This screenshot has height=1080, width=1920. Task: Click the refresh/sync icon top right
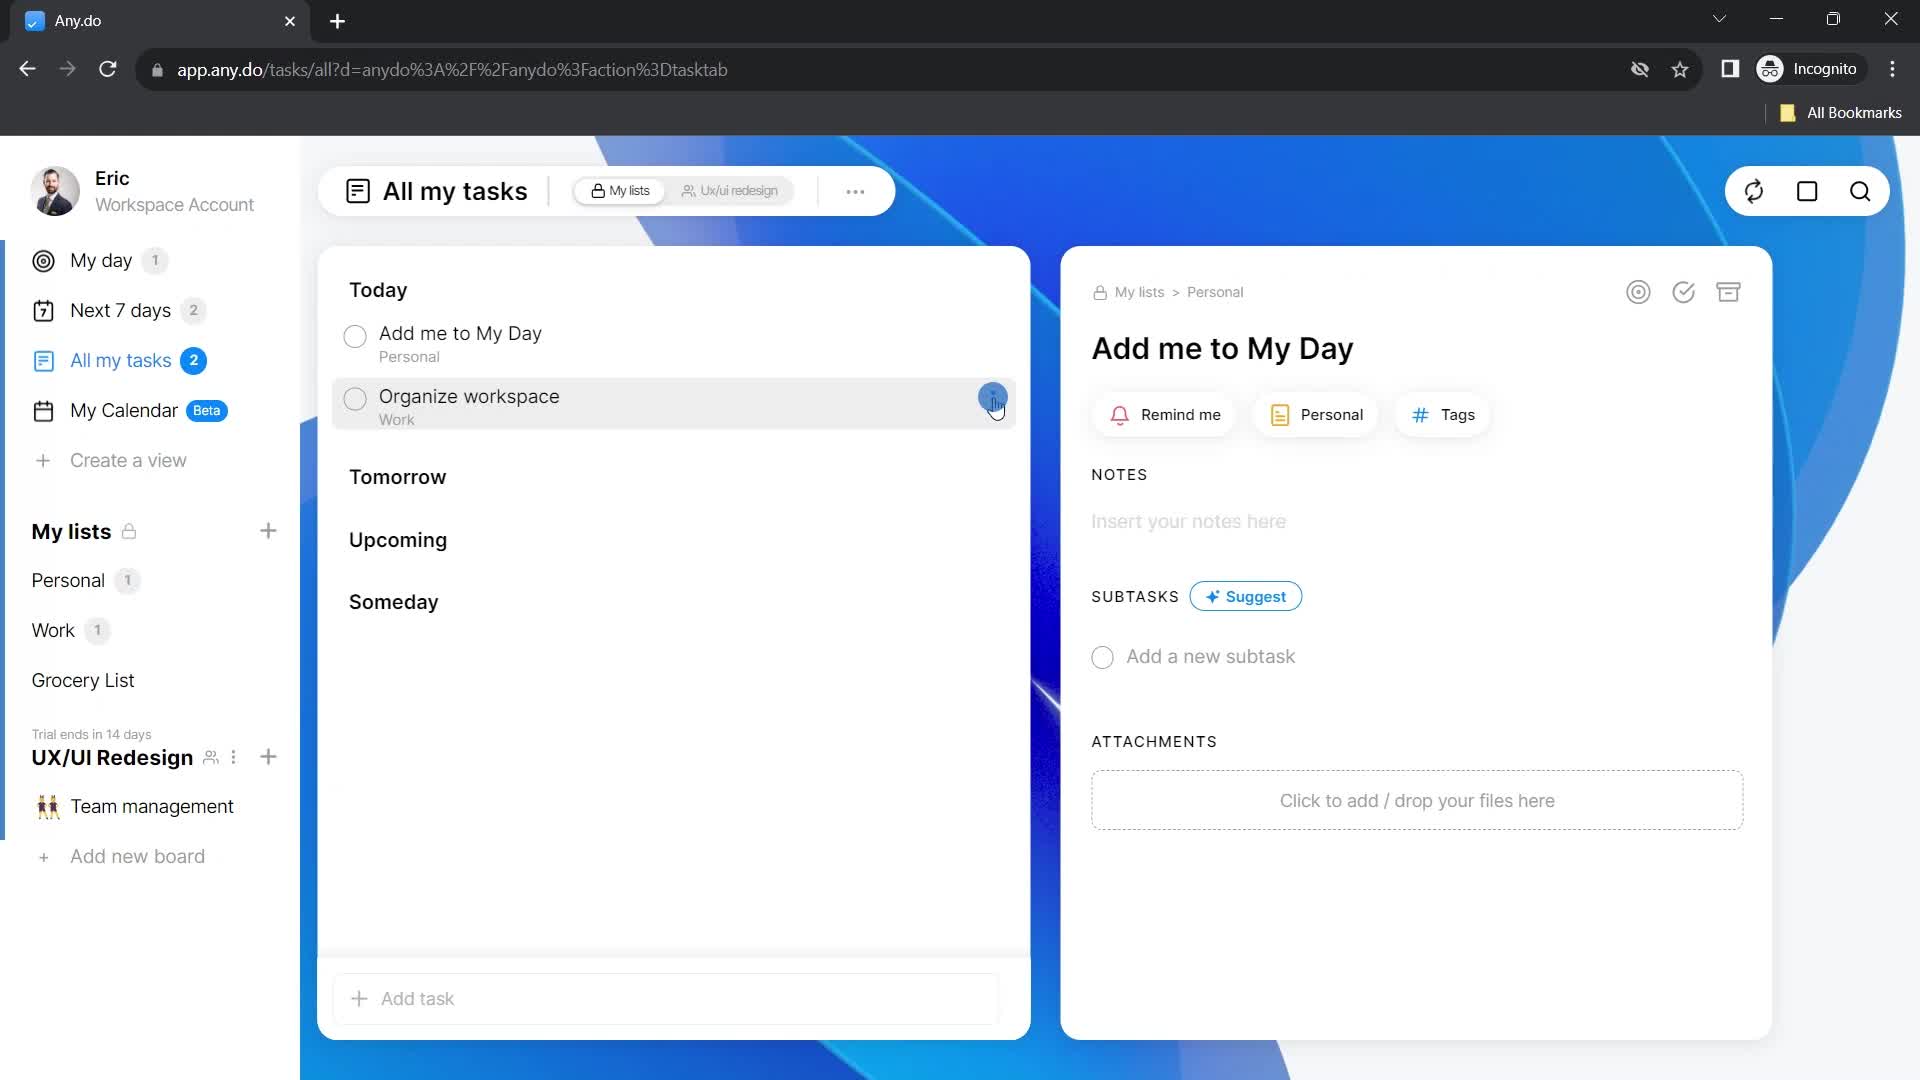pyautogui.click(x=1754, y=191)
